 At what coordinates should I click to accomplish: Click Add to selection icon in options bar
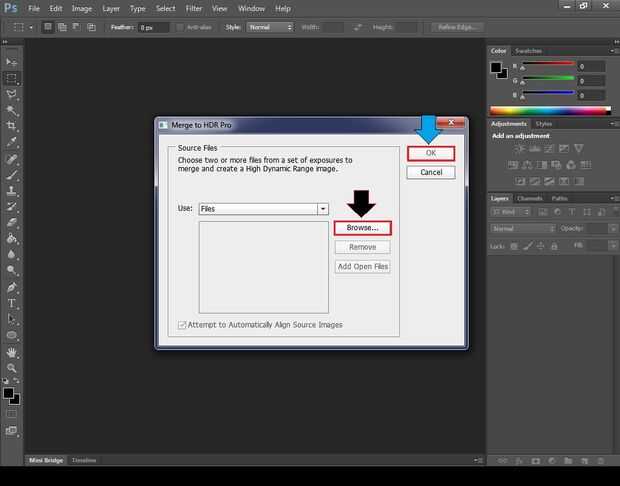point(62,27)
